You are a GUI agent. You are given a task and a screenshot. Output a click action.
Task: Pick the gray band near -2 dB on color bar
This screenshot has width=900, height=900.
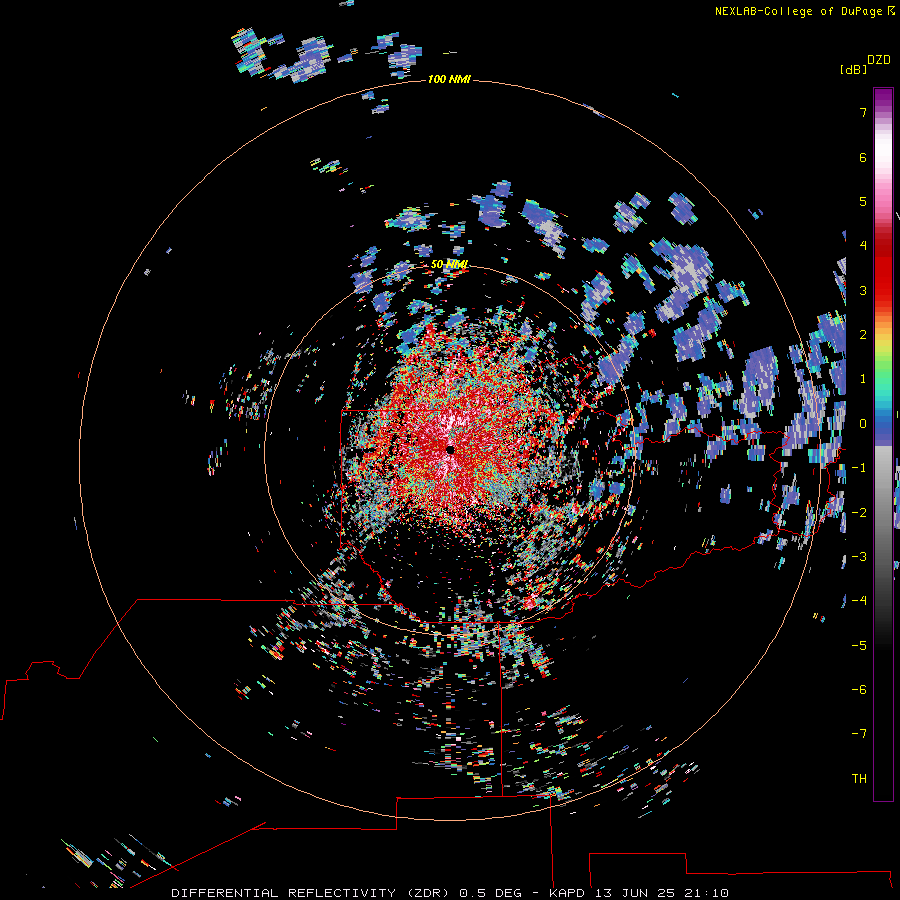point(883,513)
